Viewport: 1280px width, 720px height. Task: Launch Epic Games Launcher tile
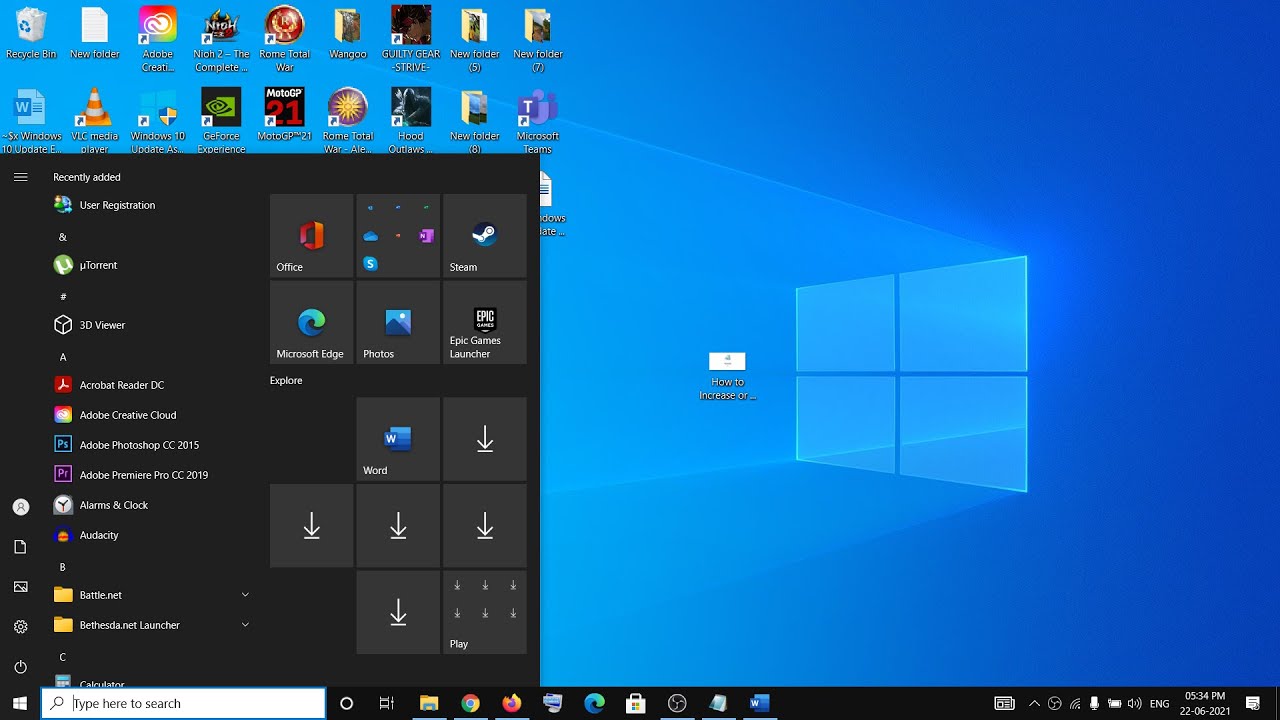tap(484, 322)
